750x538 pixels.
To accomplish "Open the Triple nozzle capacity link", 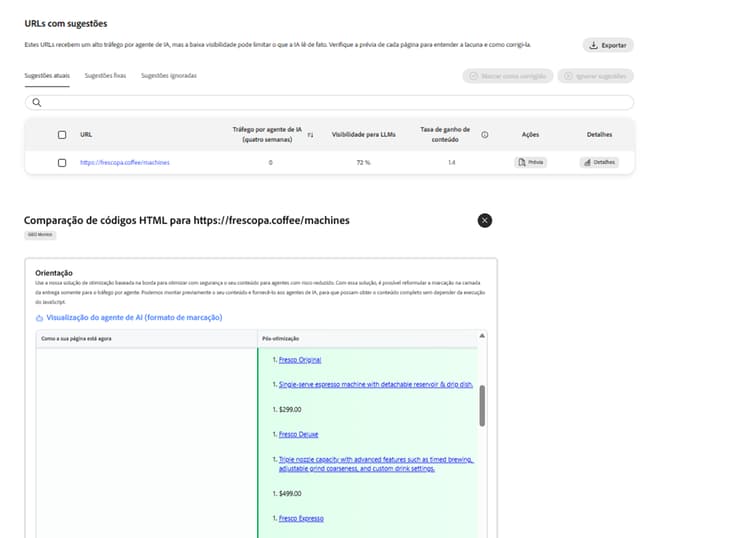I will 376,464.
